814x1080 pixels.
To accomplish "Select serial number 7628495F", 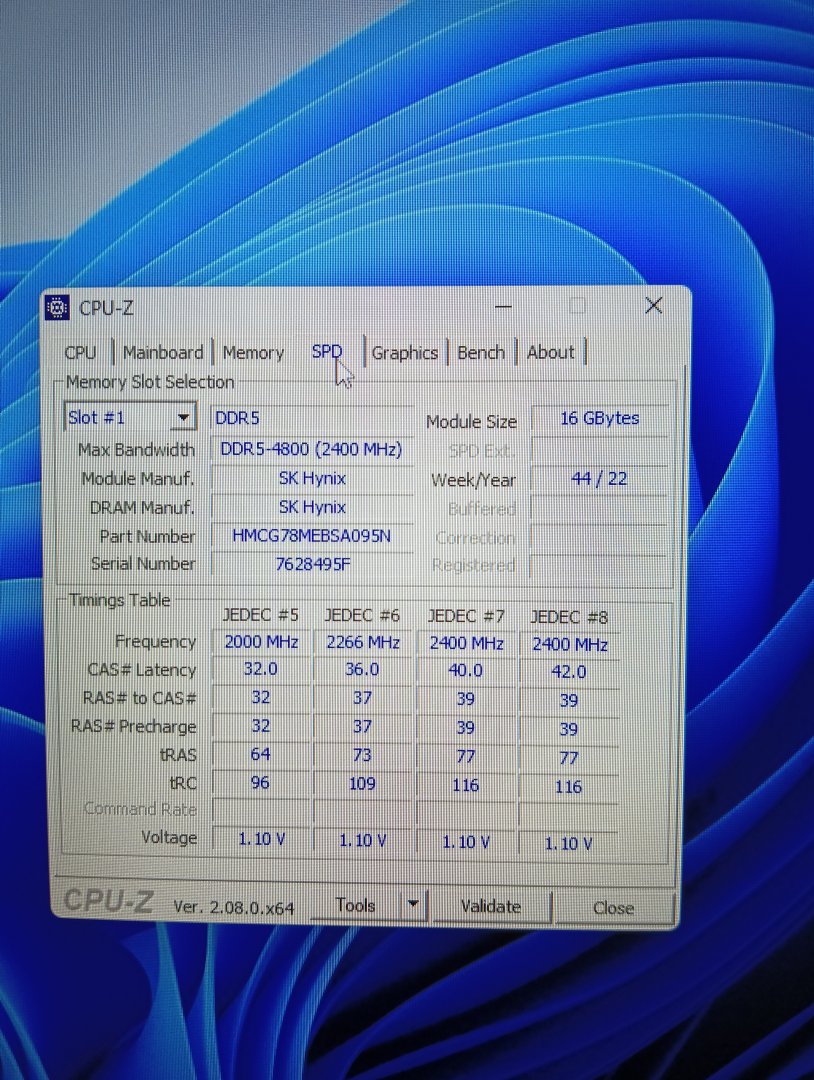I will pyautogui.click(x=311, y=564).
